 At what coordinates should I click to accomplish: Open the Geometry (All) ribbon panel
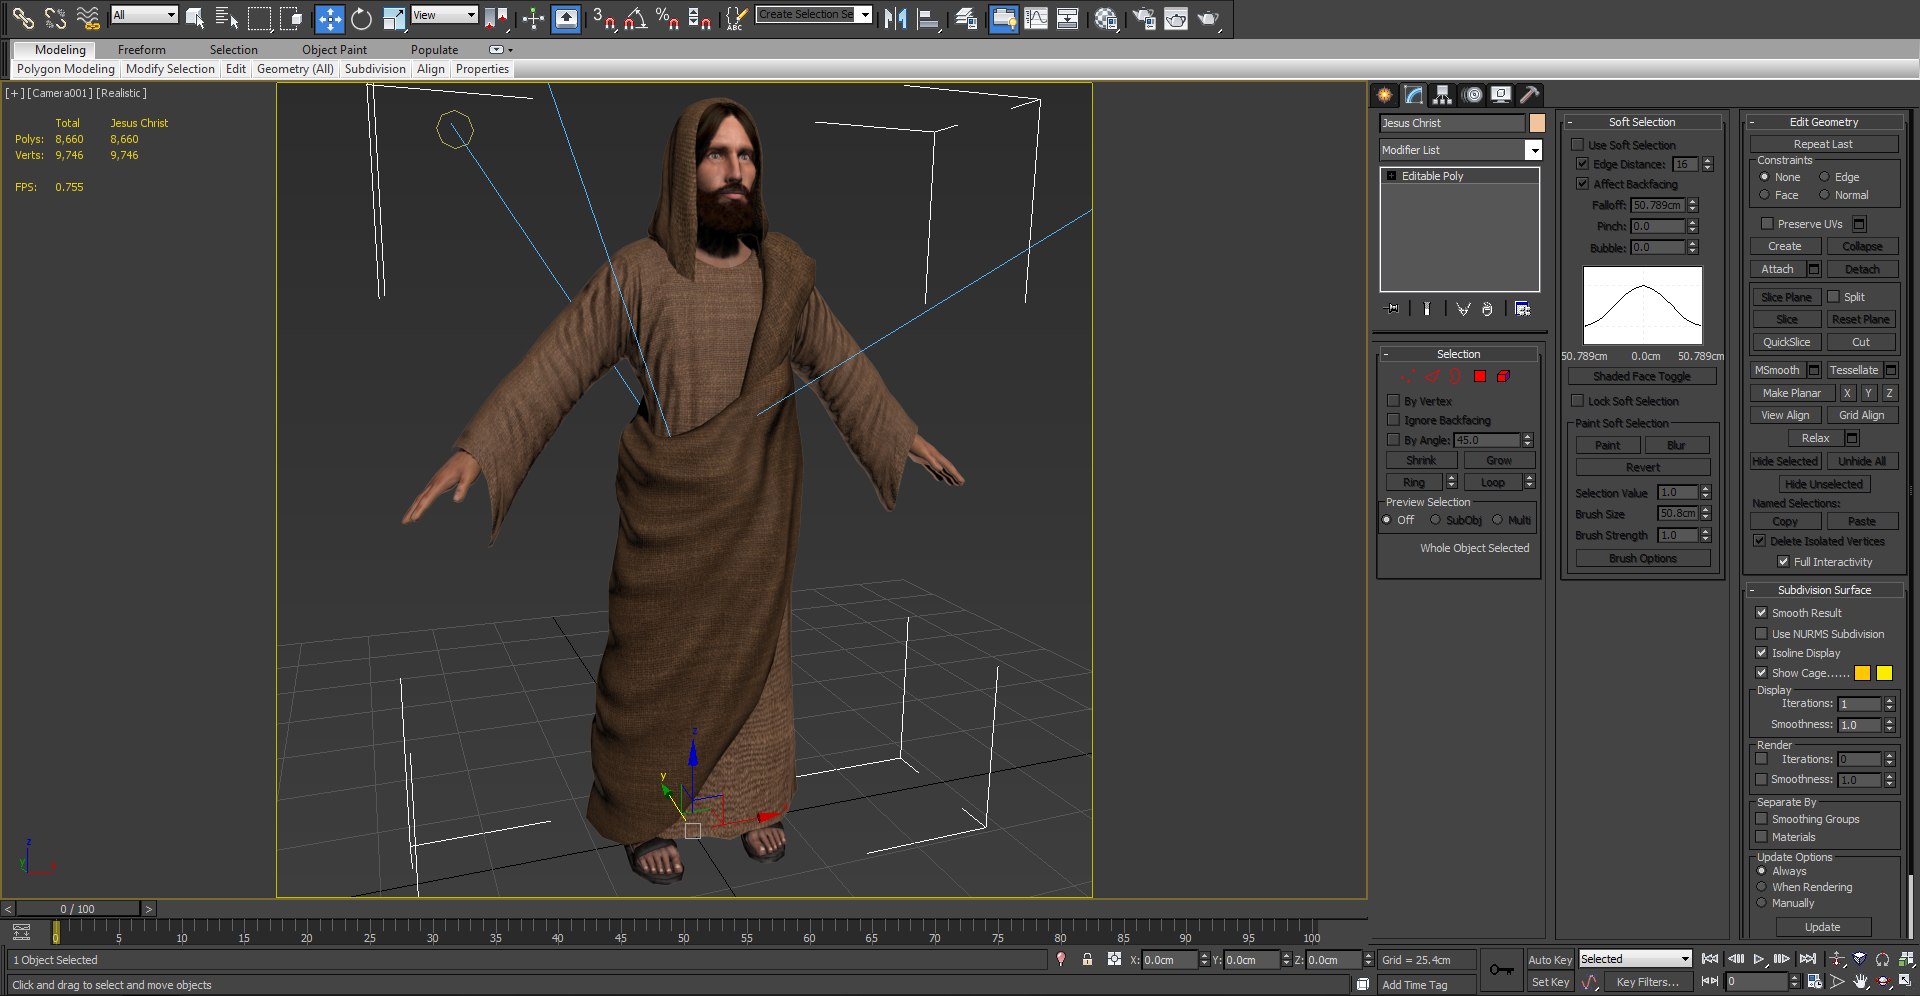point(295,69)
